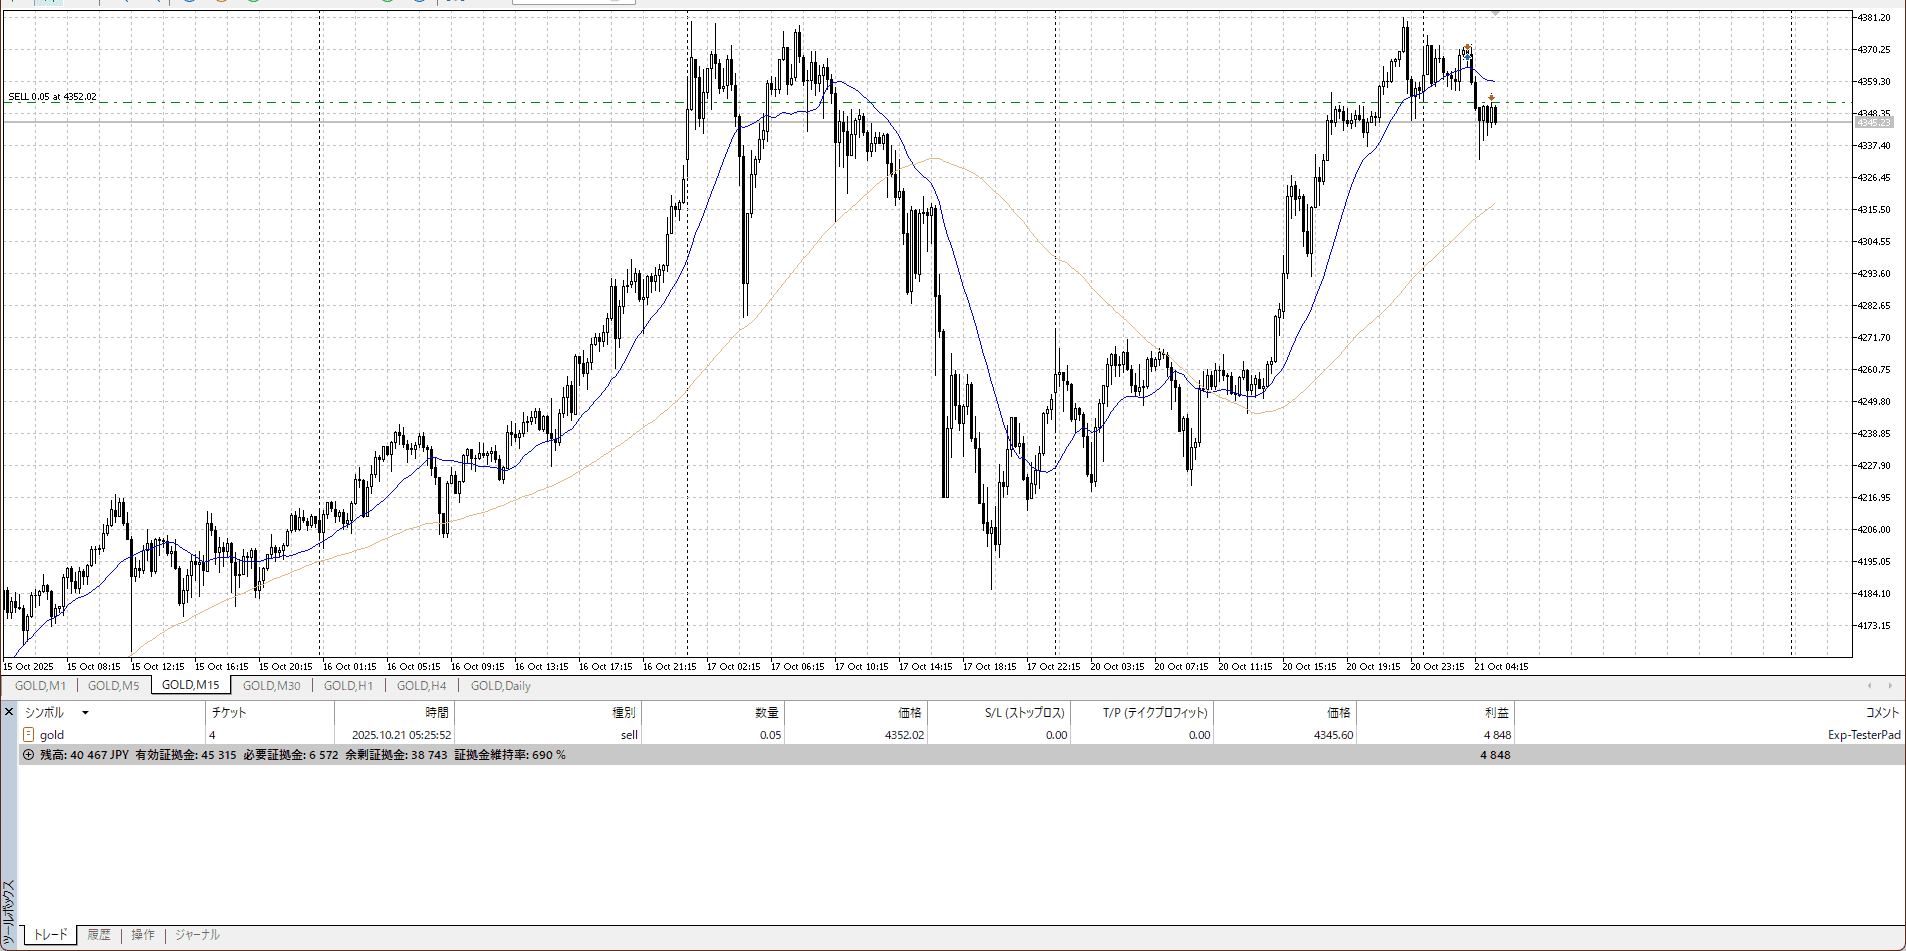Image resolution: width=1906 pixels, height=951 pixels.
Task: Open the GOLD,H4 chart tab
Action: [421, 686]
